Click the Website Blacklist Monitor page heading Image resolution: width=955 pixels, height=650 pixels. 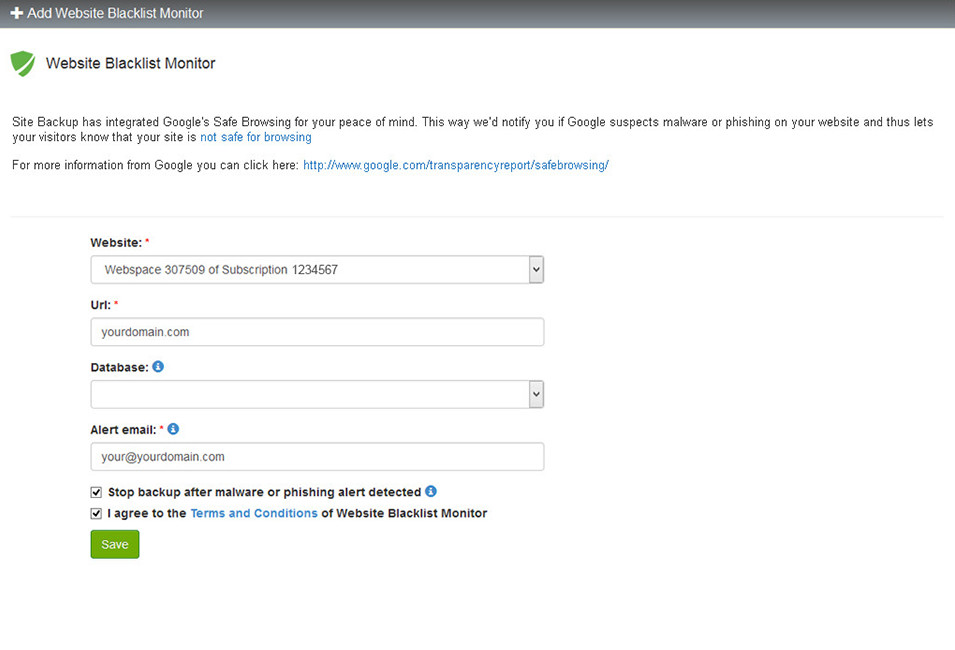pyautogui.click(x=131, y=63)
